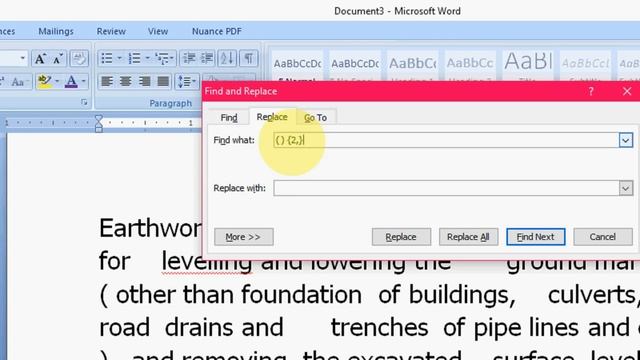Decrease paragraph indent
Screen dimensions: 640x360
pyautogui.click(x=189, y=58)
